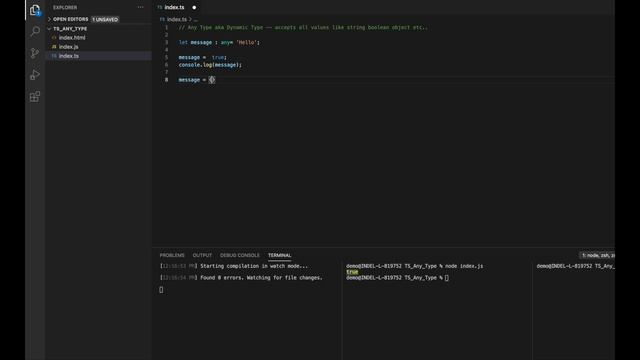Click the 'true' output in terminal
This screenshot has height=360, width=640.
tap(352, 272)
